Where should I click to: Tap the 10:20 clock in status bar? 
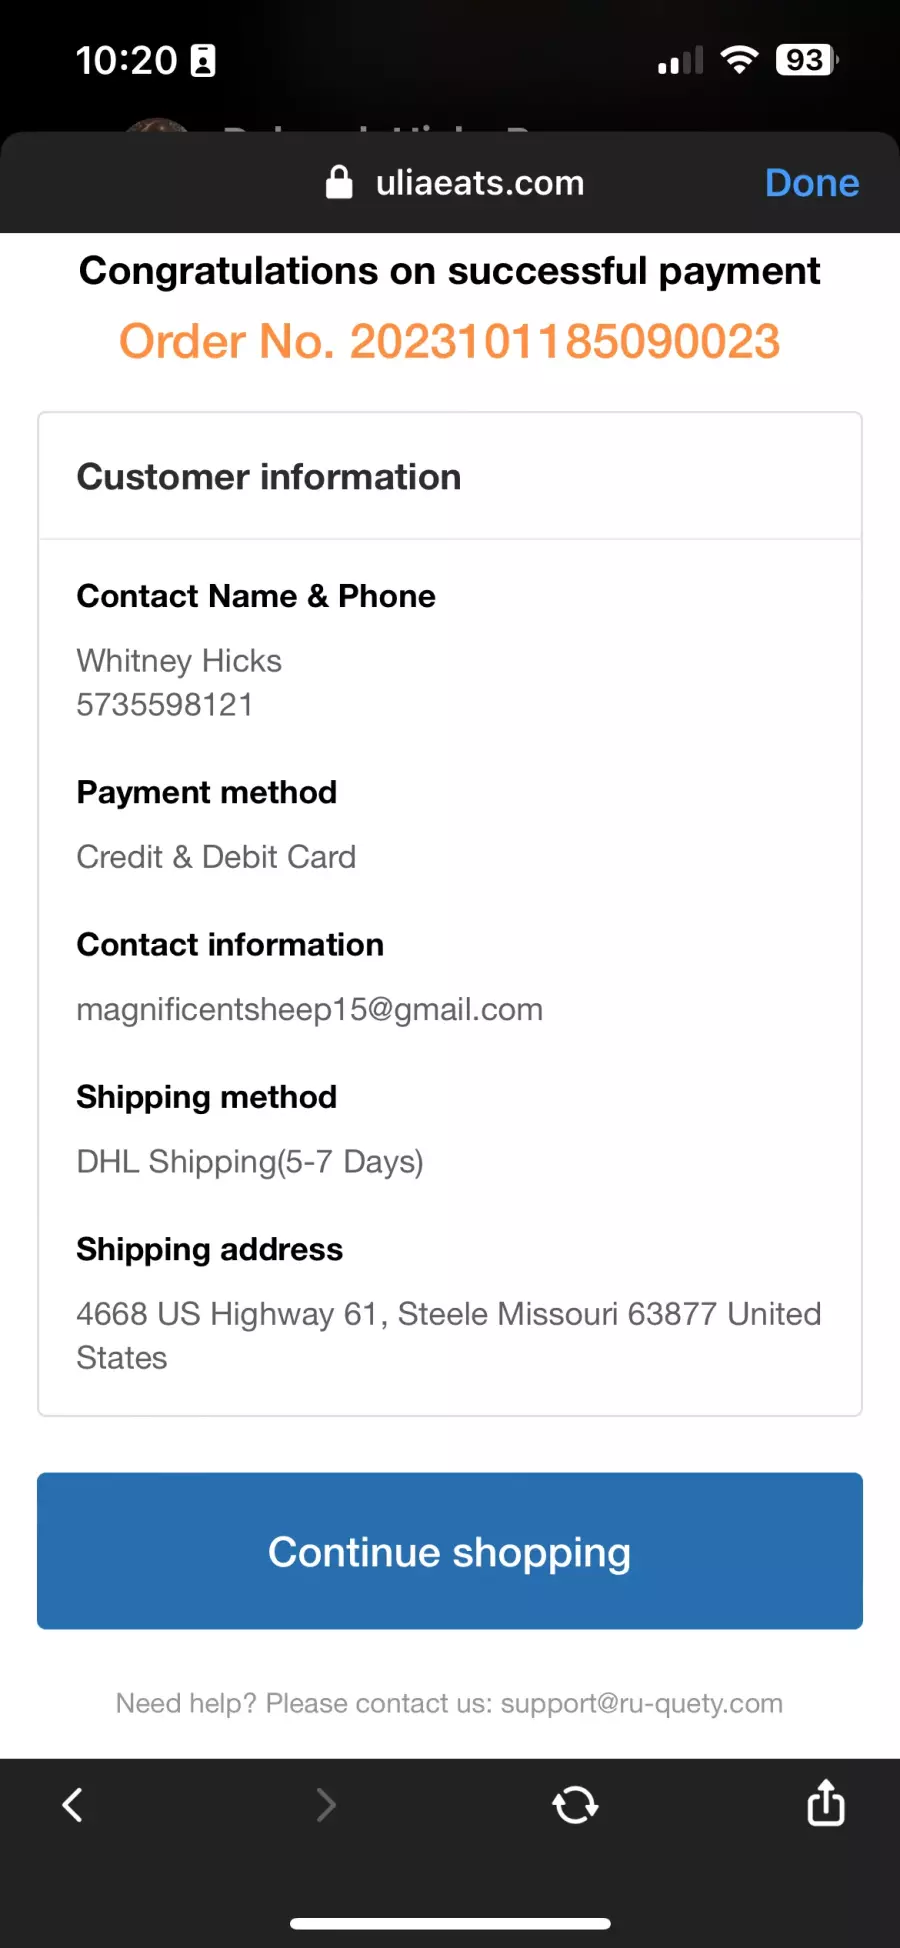(127, 61)
